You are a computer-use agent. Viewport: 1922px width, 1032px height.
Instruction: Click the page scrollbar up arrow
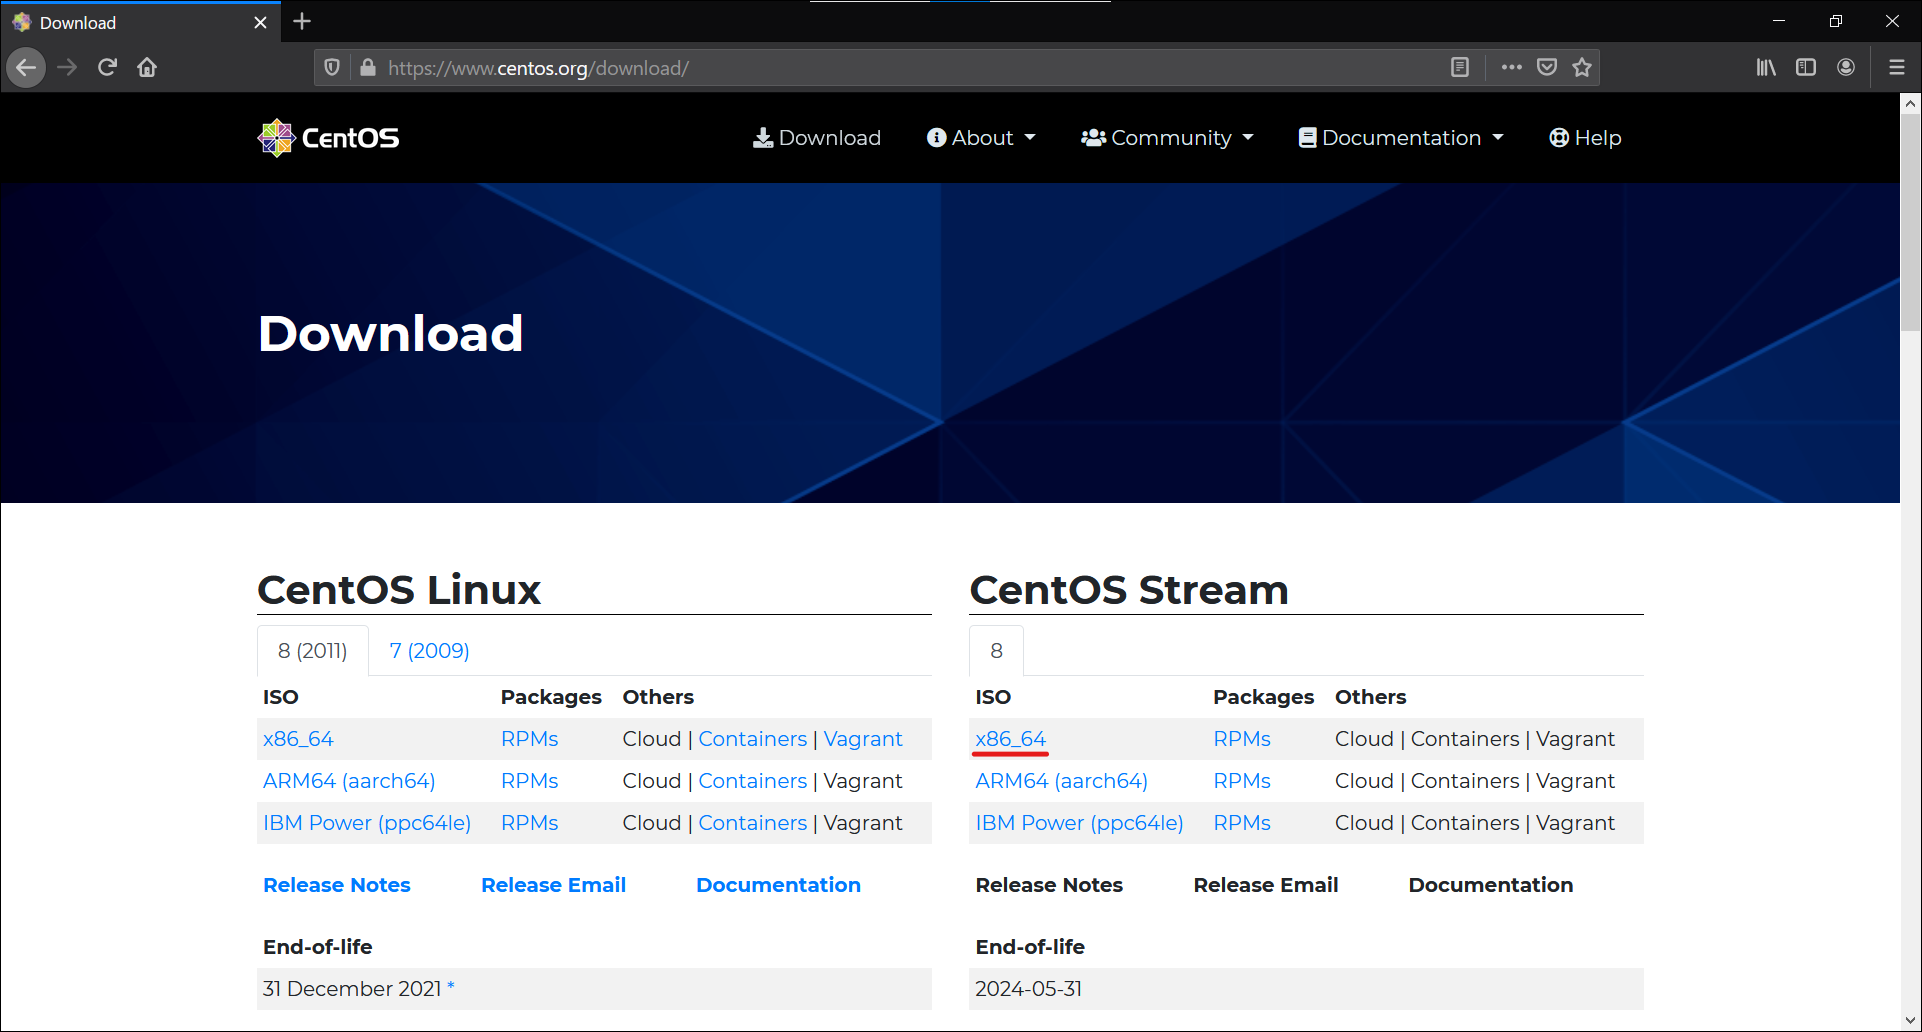(1910, 103)
